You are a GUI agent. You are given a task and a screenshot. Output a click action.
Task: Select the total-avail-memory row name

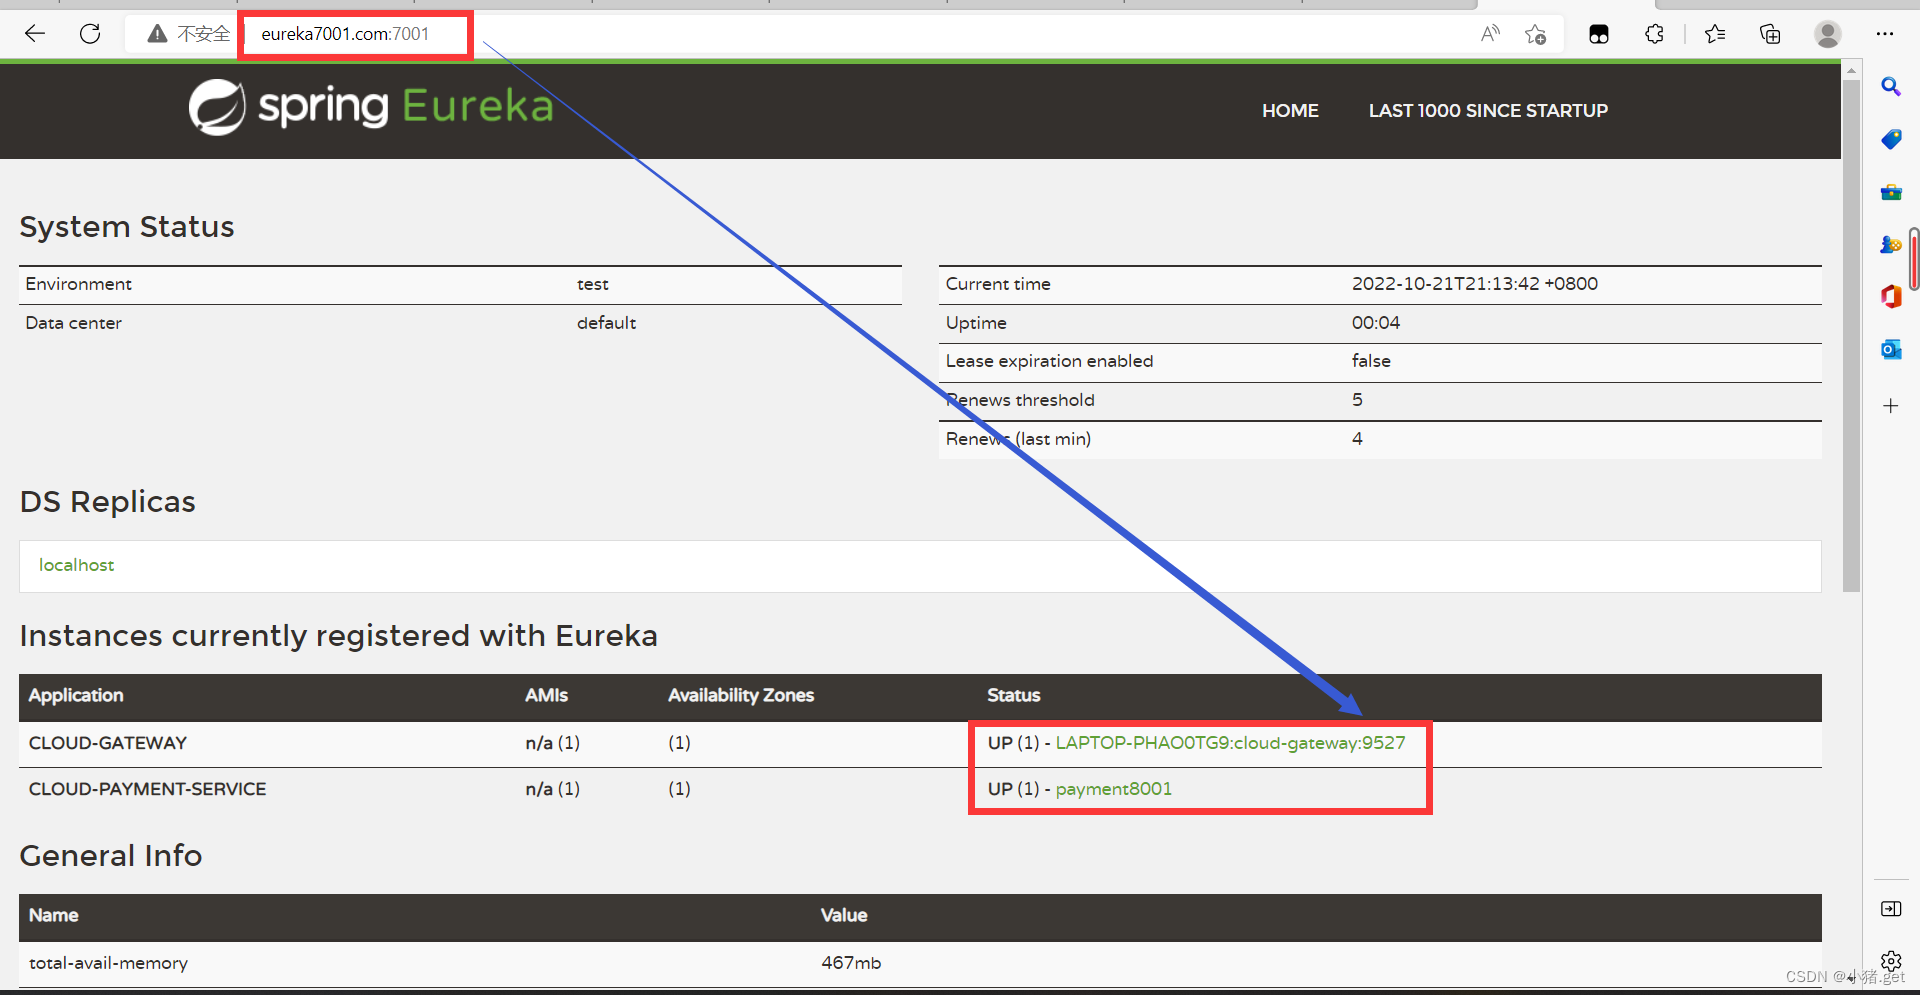pyautogui.click(x=109, y=963)
